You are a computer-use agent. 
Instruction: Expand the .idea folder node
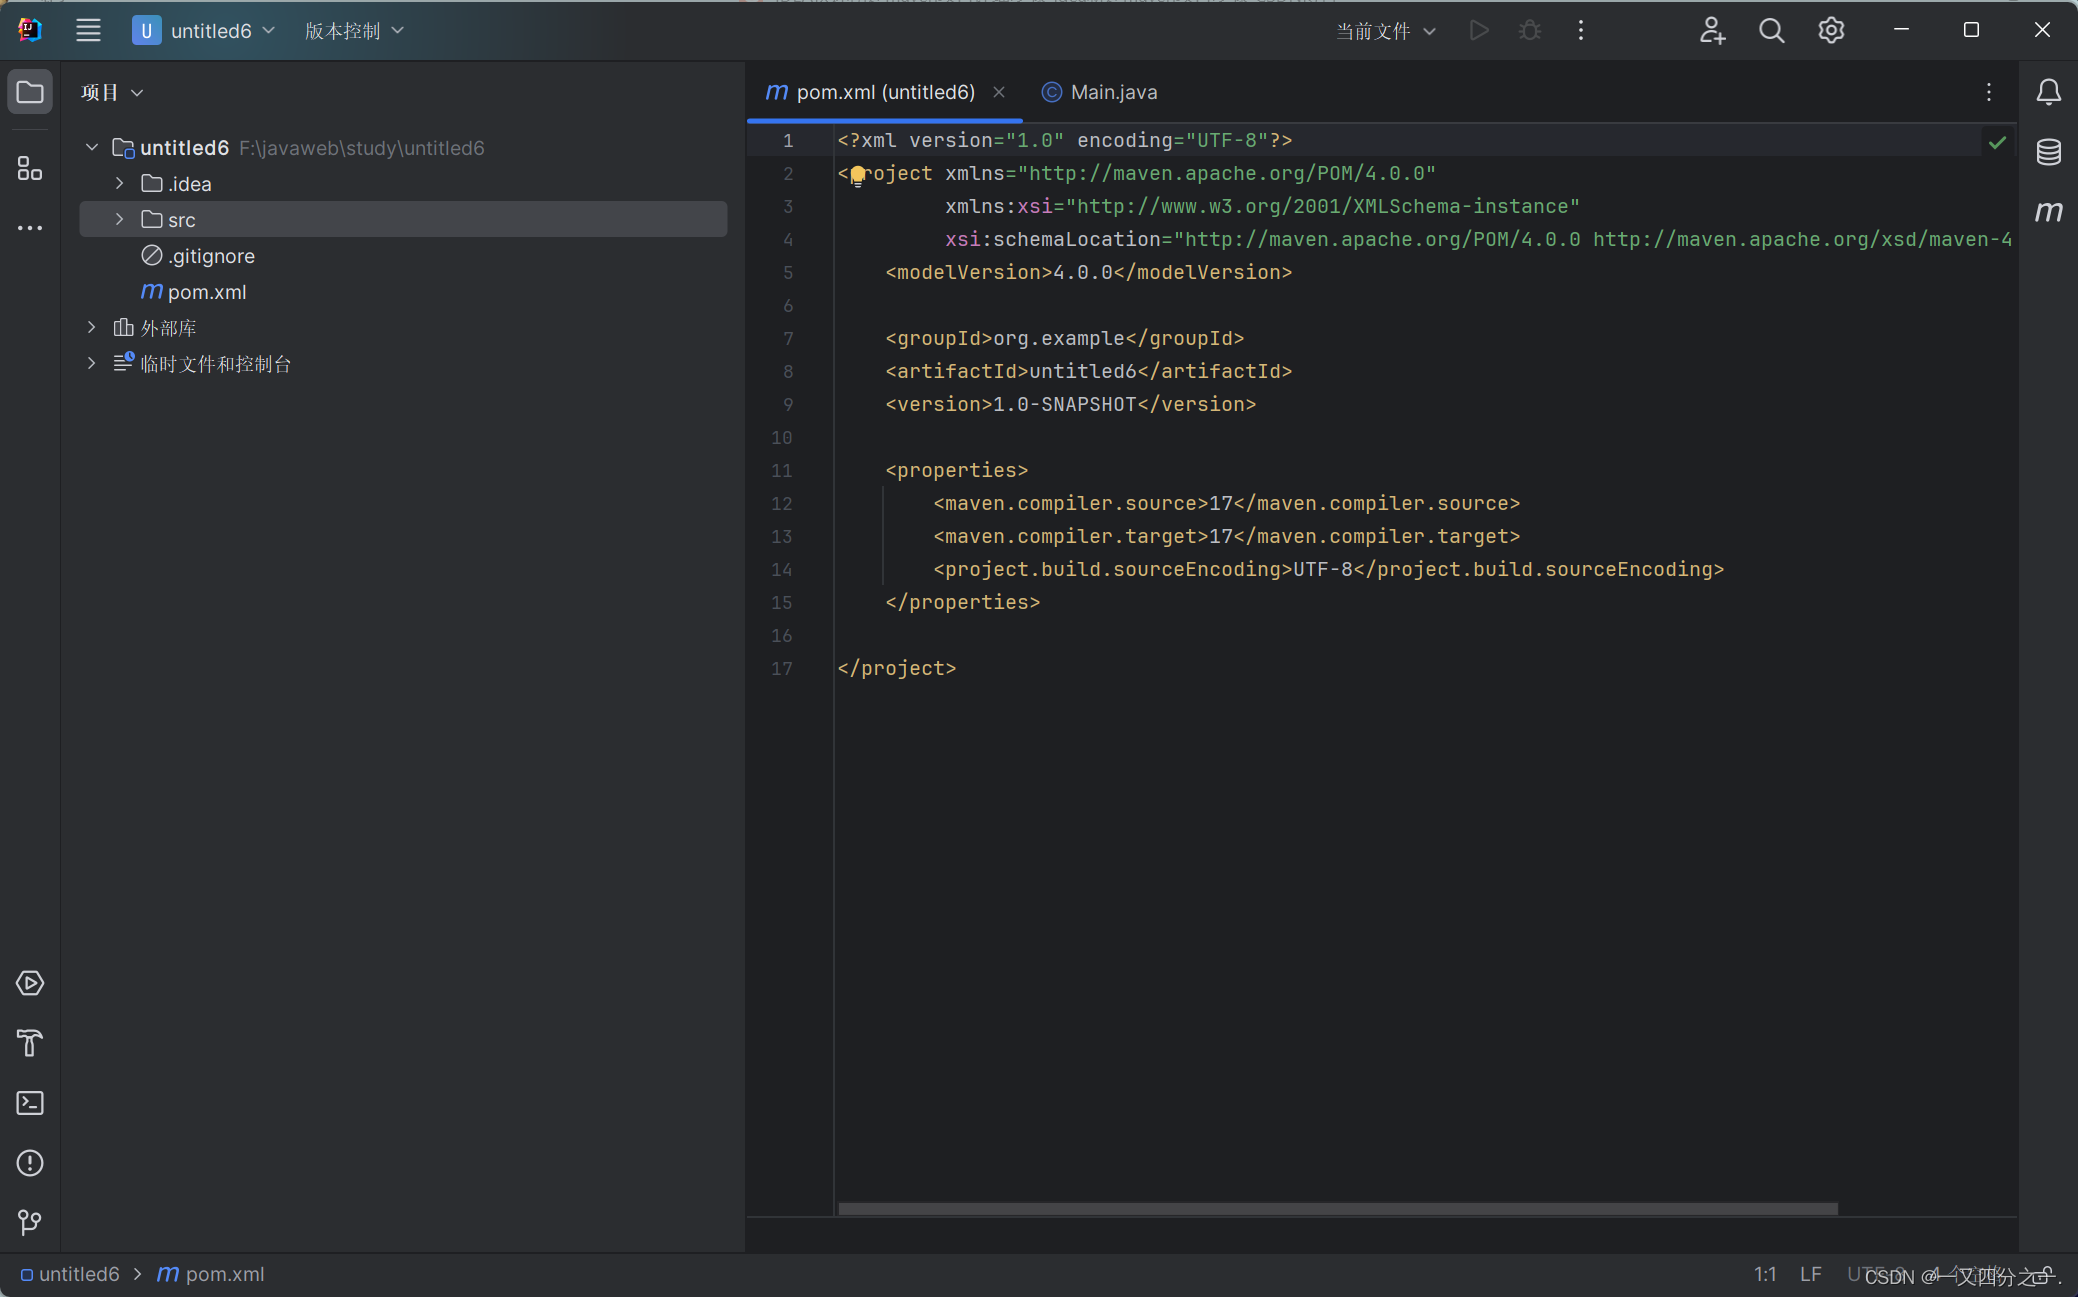pyautogui.click(x=120, y=182)
